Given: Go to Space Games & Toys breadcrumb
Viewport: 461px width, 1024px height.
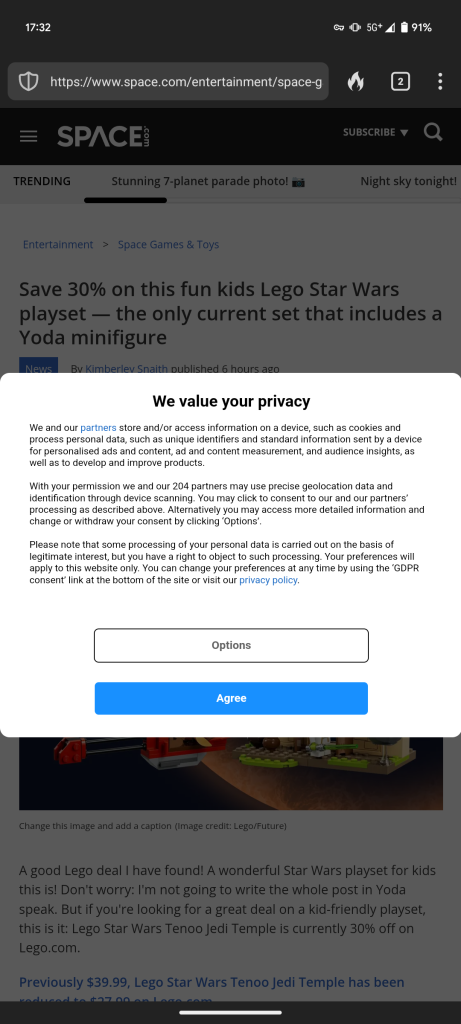Looking at the screenshot, I should click(x=168, y=244).
